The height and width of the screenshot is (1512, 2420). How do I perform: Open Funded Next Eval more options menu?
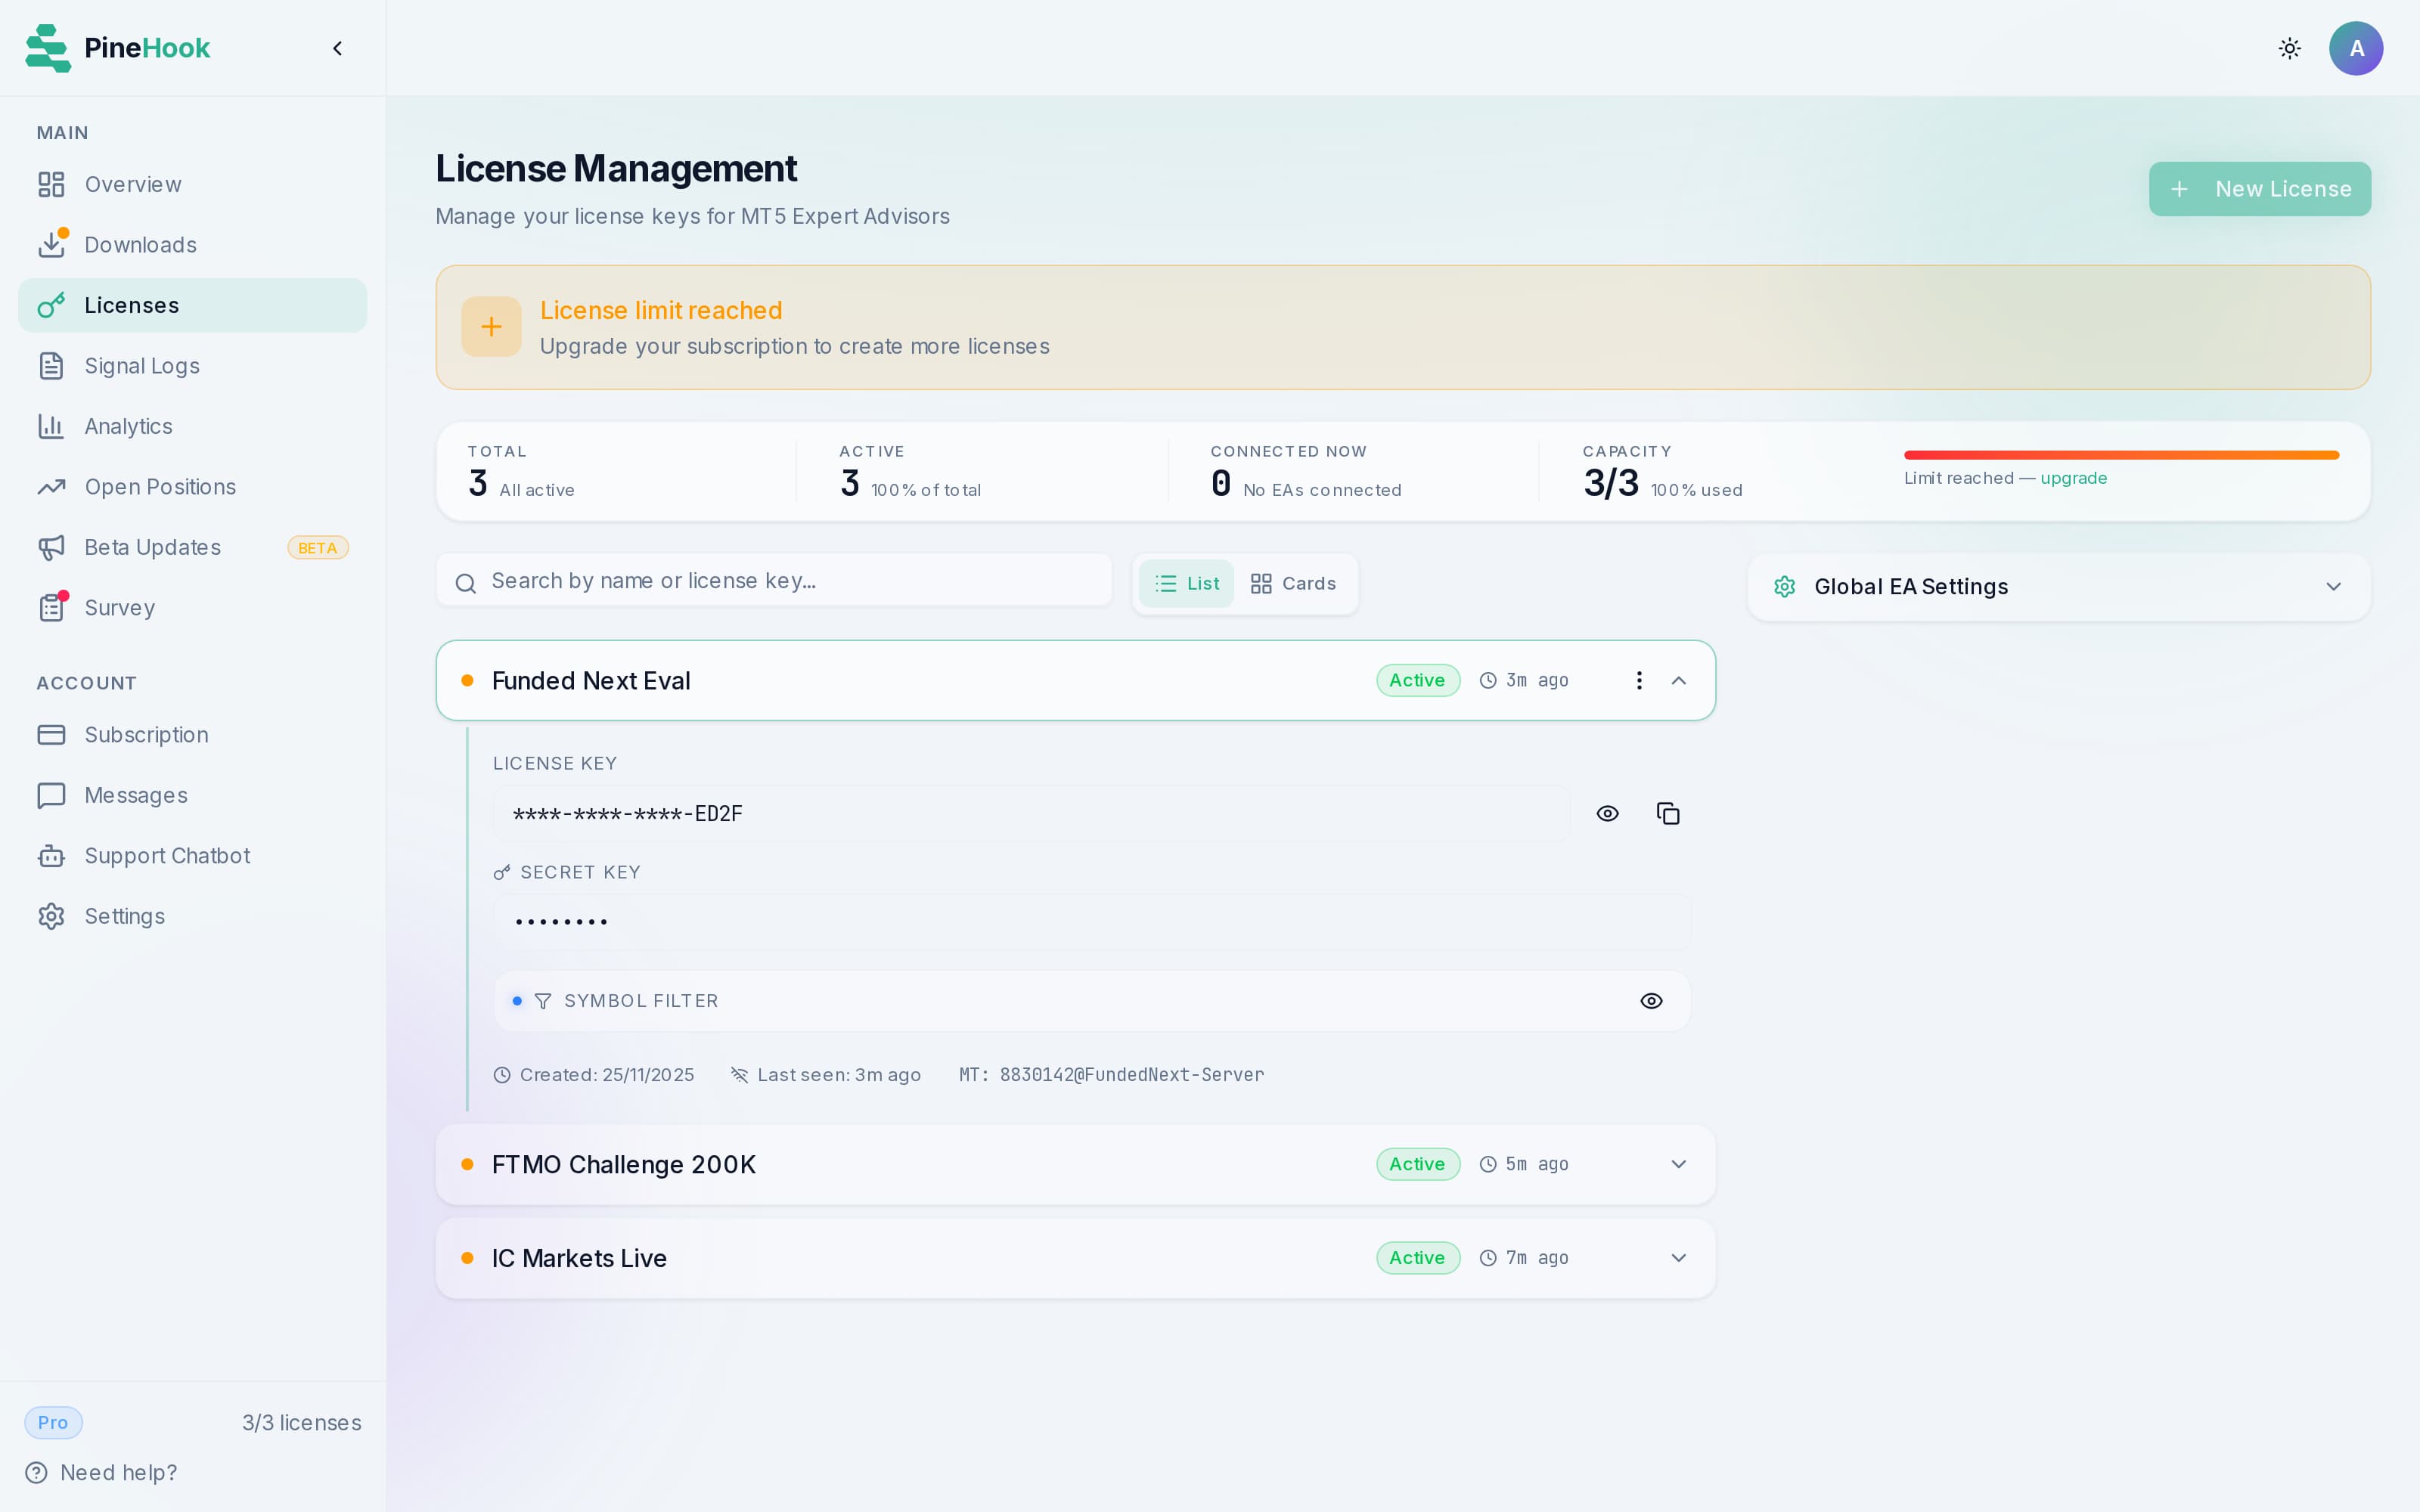tap(1639, 680)
